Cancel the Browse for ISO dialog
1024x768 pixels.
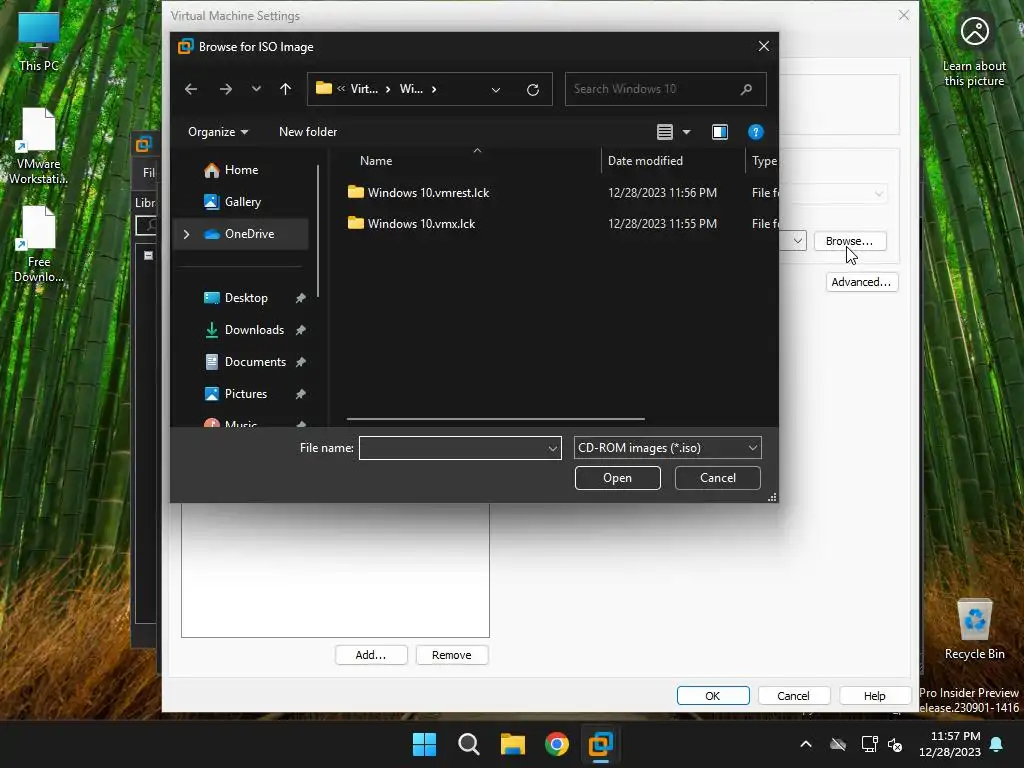click(718, 478)
